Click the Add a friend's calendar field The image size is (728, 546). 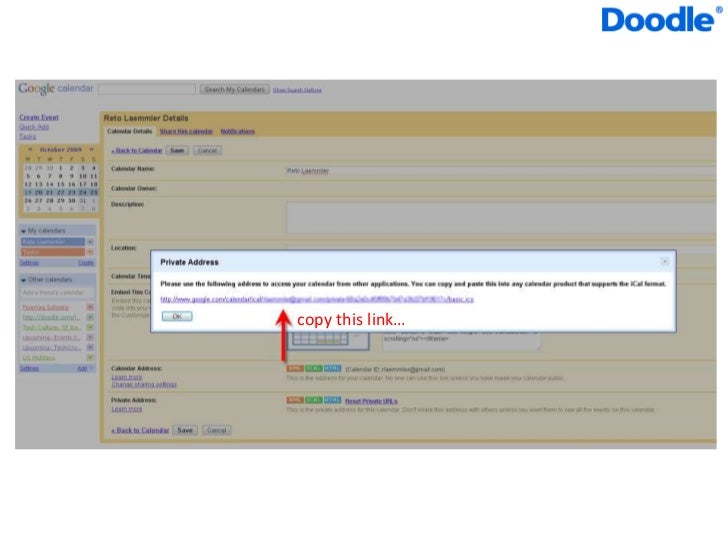coord(57,293)
